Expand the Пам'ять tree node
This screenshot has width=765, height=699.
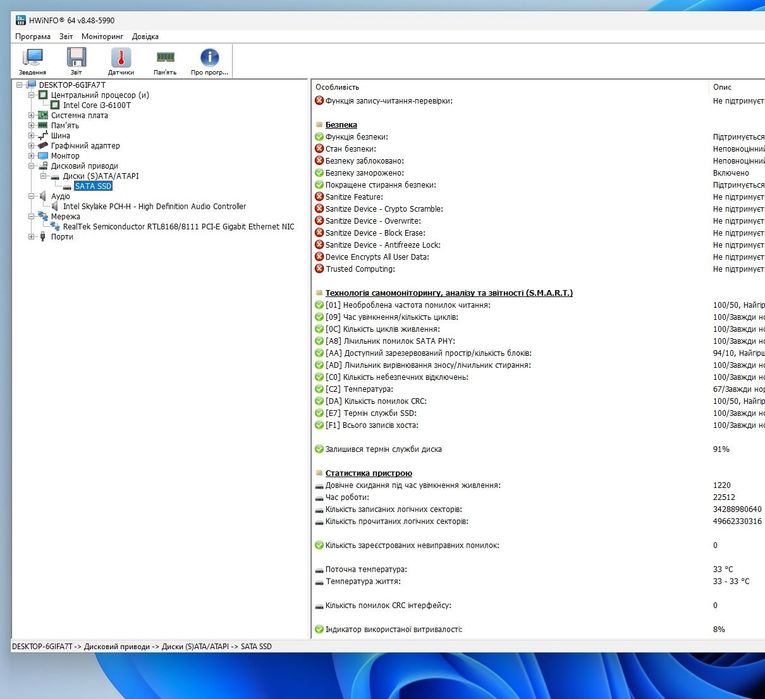click(31, 125)
